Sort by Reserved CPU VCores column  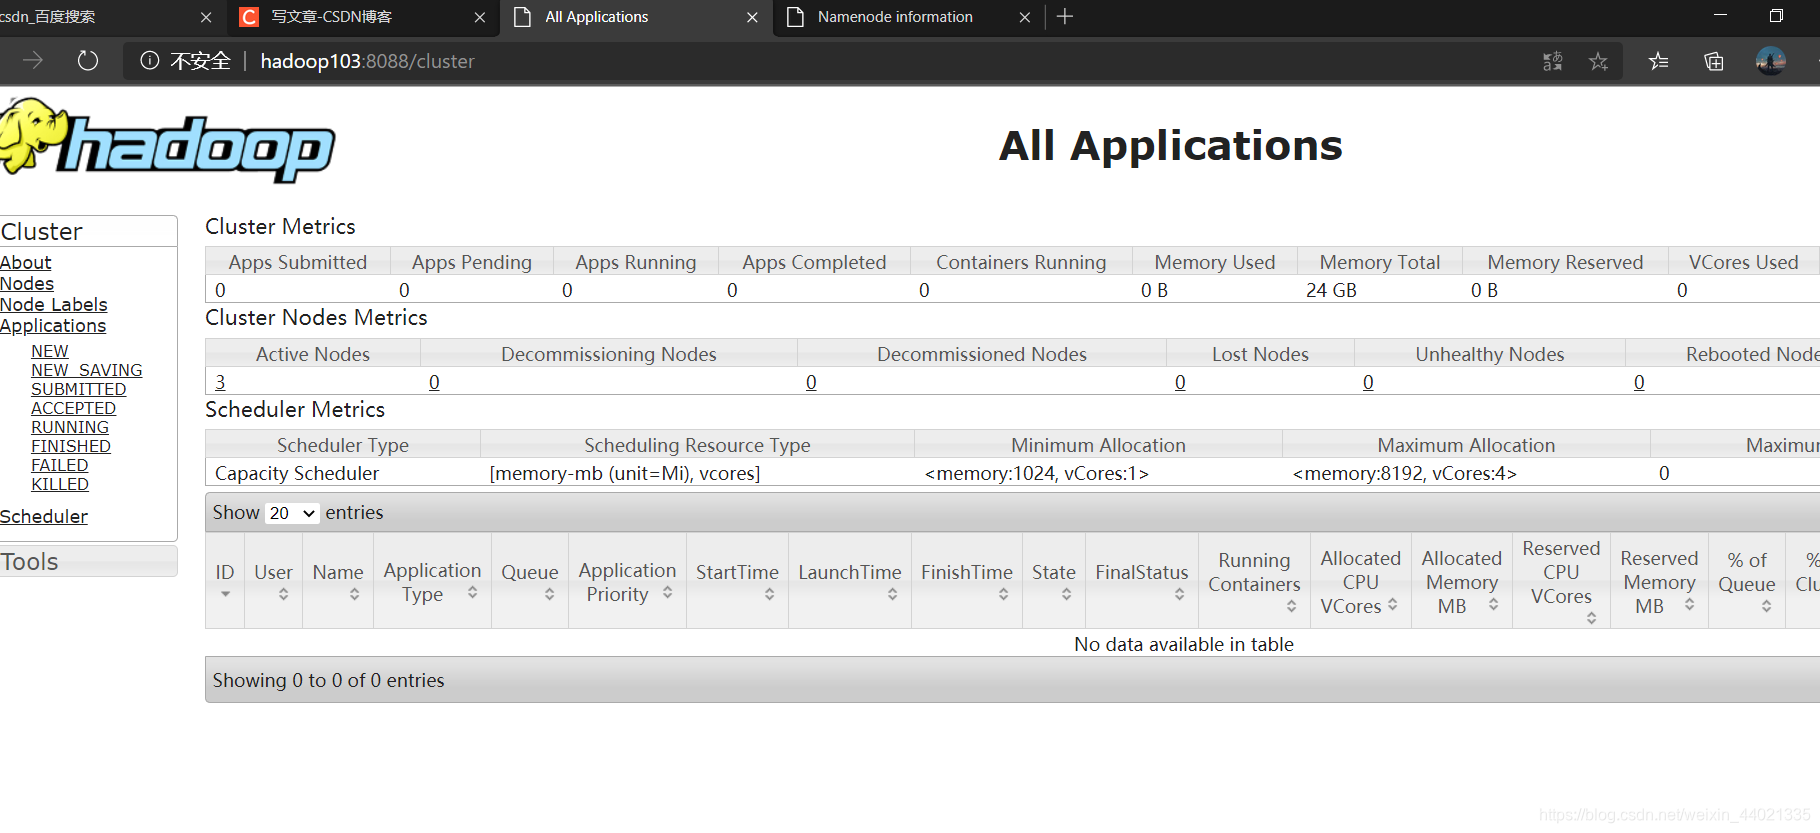tap(1591, 618)
